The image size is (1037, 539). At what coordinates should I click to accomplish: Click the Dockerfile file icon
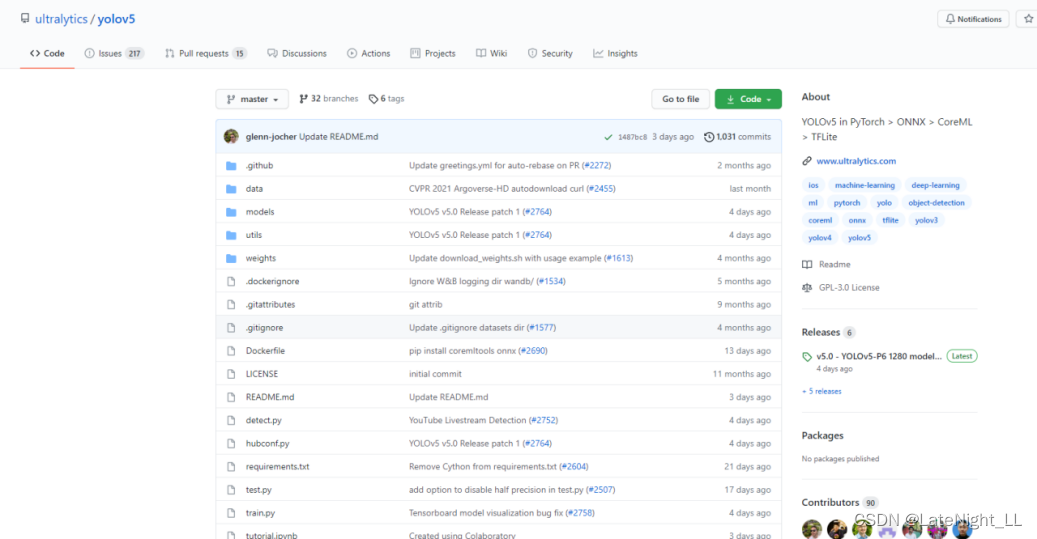pos(231,351)
